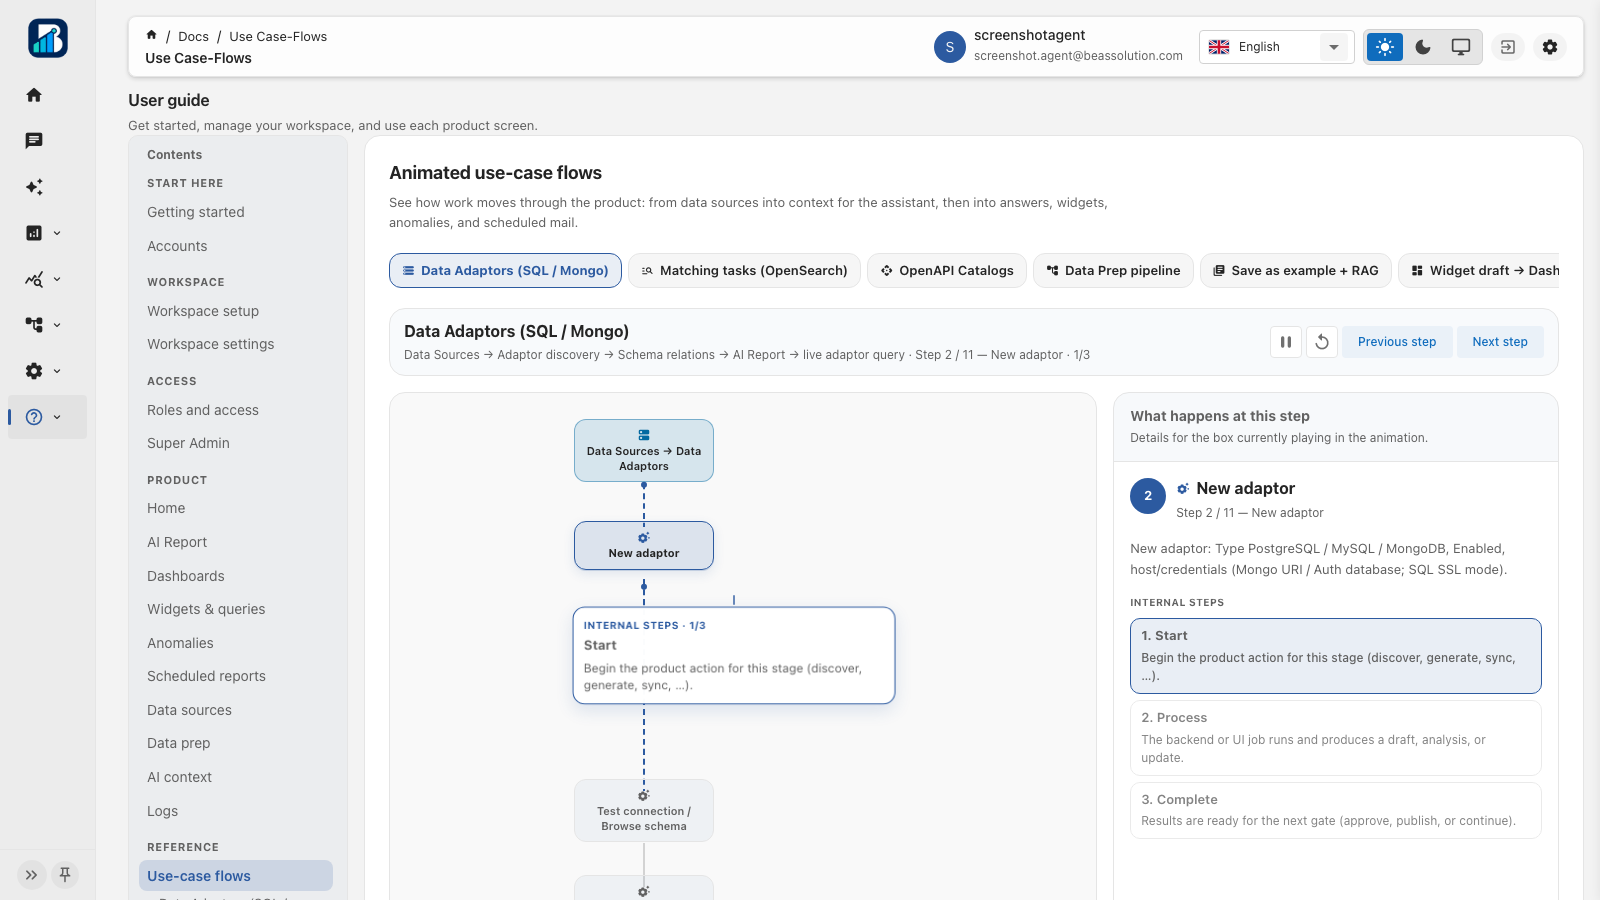This screenshot has width=1600, height=900.
Task: Open the English language dropdown
Action: [x=1276, y=47]
